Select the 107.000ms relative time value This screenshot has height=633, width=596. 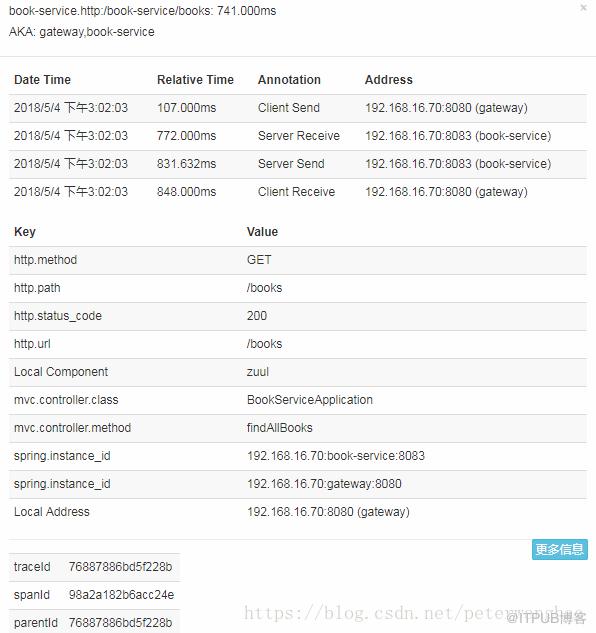point(187,108)
